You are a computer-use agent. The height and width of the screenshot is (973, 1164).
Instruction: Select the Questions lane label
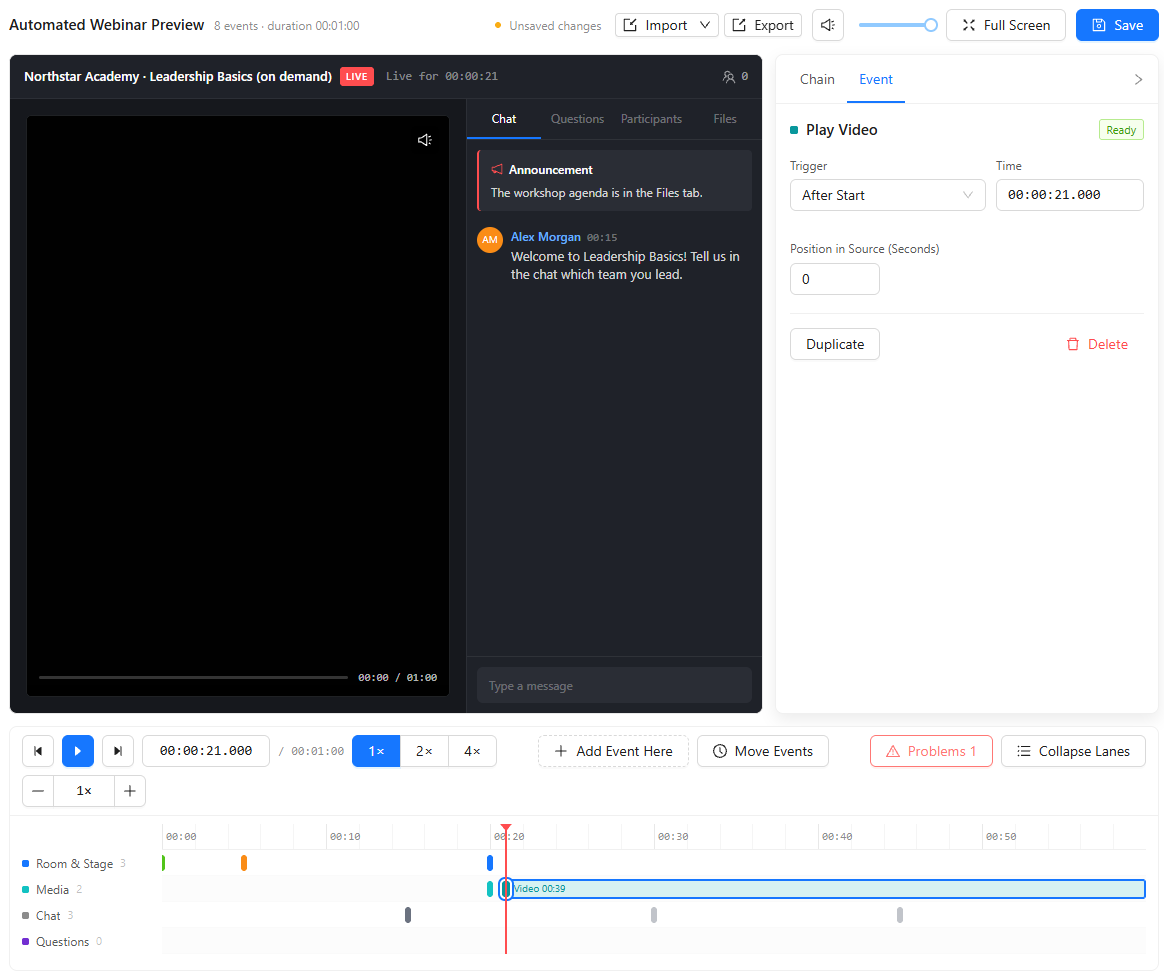click(62, 942)
